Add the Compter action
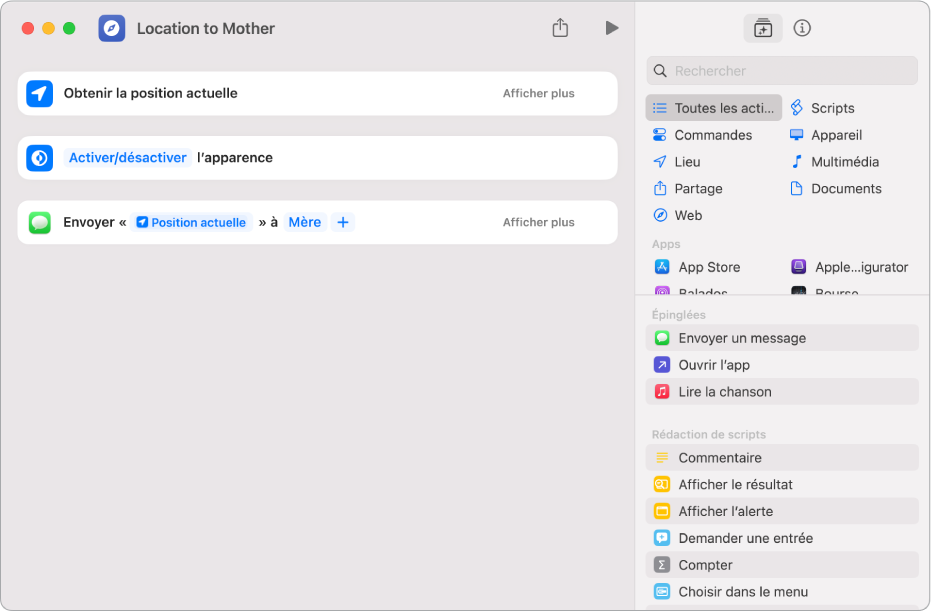931x612 pixels. [x=782, y=565]
